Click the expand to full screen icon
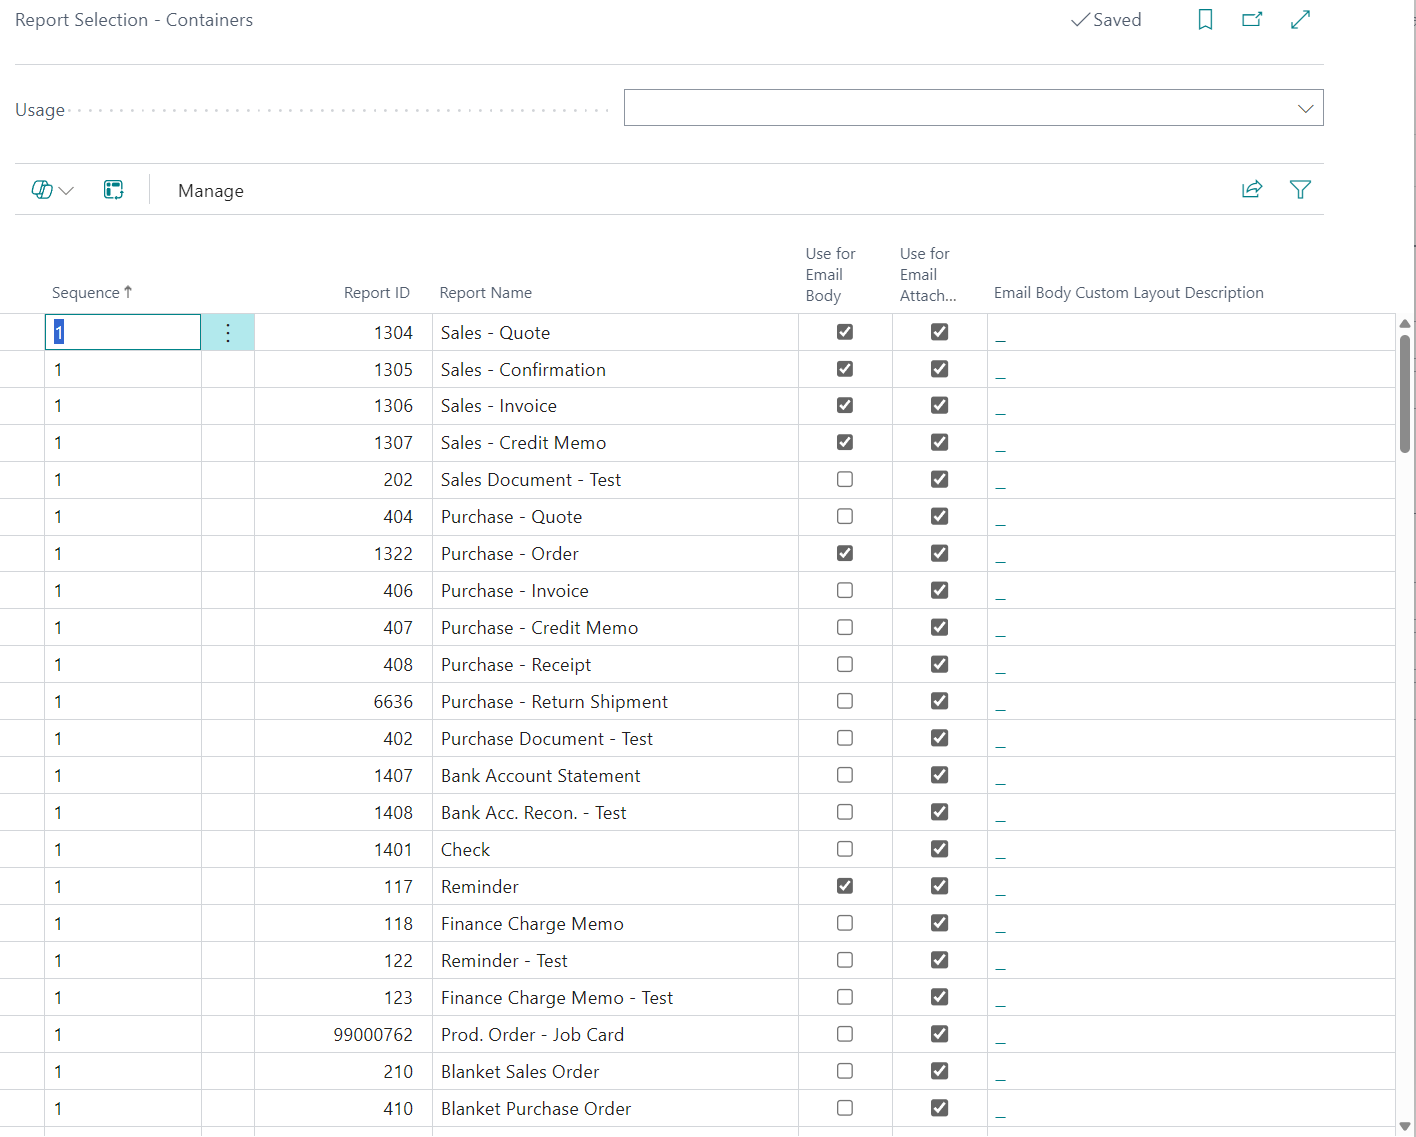Viewport: 1416px width, 1137px height. (x=1300, y=20)
